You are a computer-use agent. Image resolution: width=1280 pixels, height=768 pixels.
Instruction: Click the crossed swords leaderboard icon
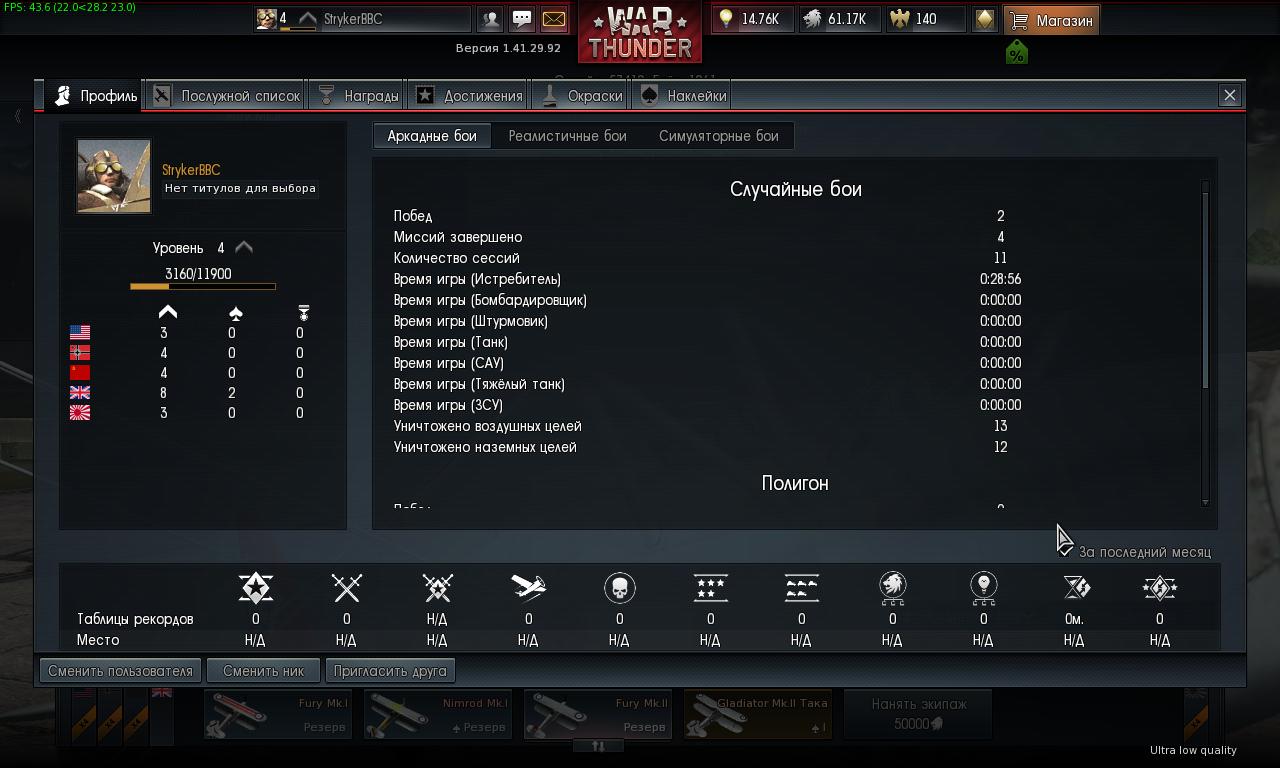(x=346, y=588)
